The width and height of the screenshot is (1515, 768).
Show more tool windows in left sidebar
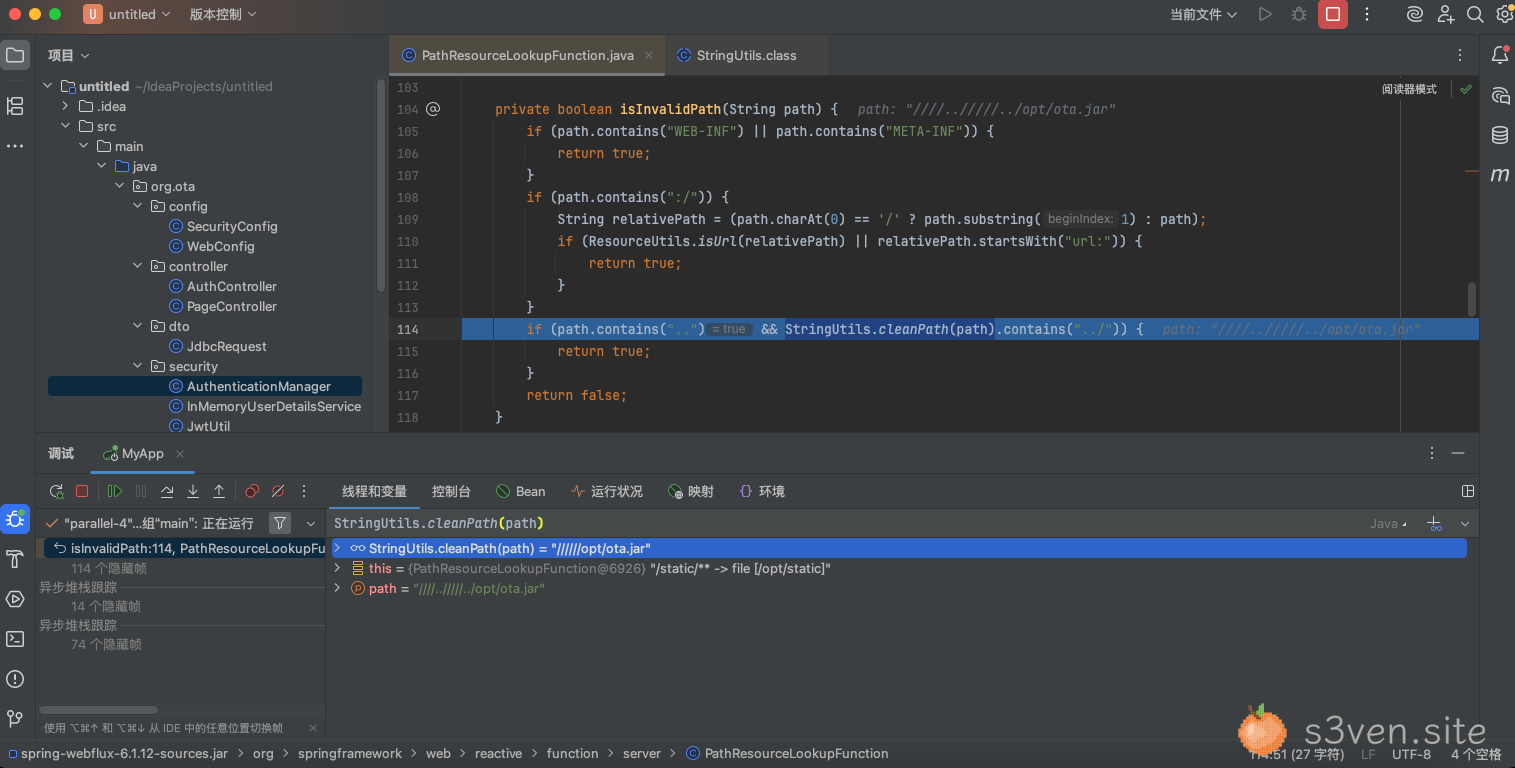click(x=15, y=146)
